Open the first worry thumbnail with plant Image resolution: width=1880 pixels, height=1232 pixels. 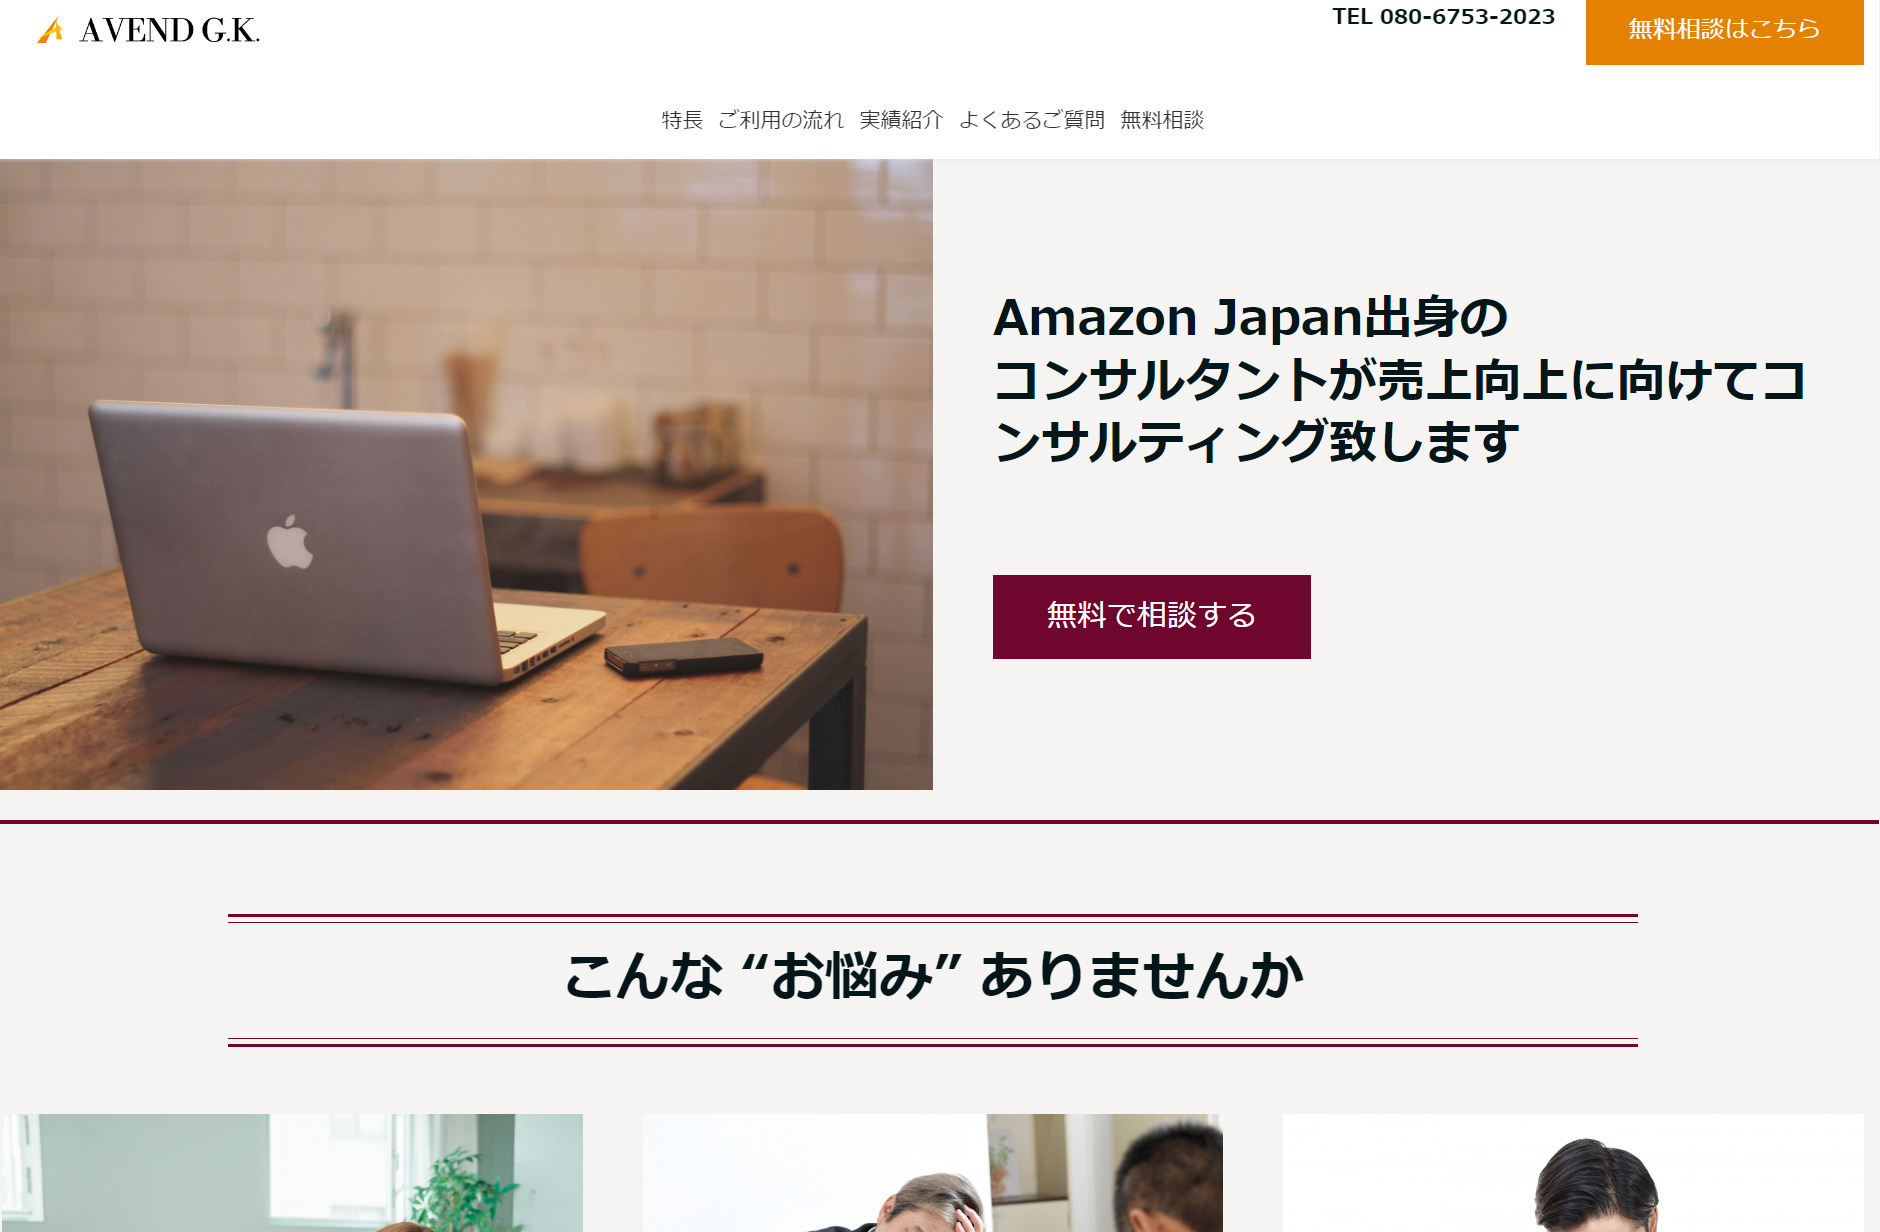tap(291, 1173)
